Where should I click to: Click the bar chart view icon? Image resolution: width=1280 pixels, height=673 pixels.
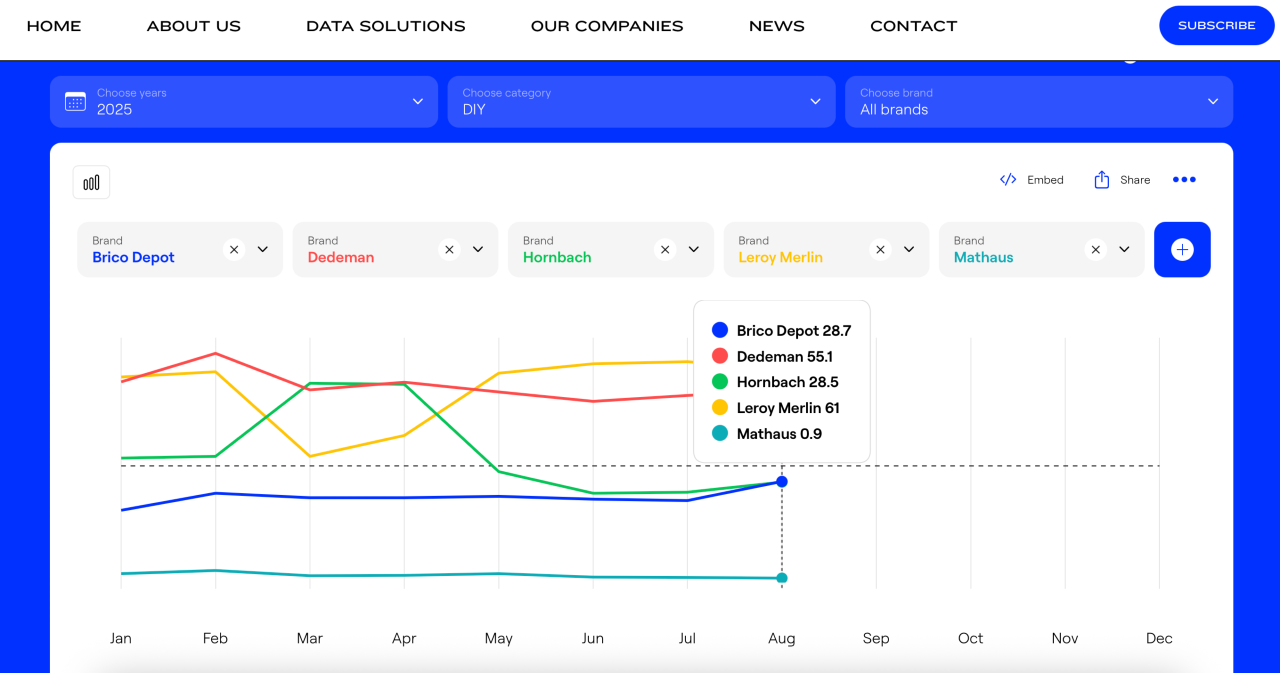tap(91, 182)
